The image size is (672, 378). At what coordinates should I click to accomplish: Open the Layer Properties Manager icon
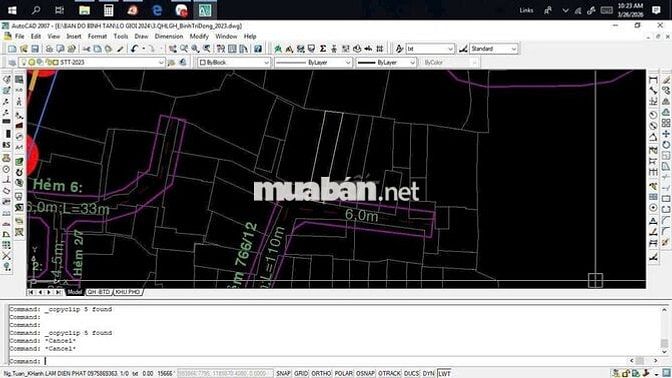click(x=12, y=63)
